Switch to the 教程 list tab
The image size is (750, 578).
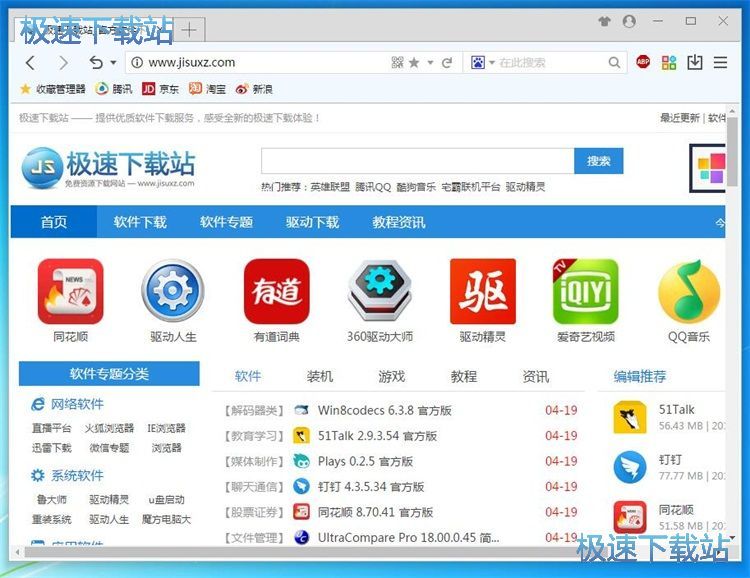(x=463, y=377)
